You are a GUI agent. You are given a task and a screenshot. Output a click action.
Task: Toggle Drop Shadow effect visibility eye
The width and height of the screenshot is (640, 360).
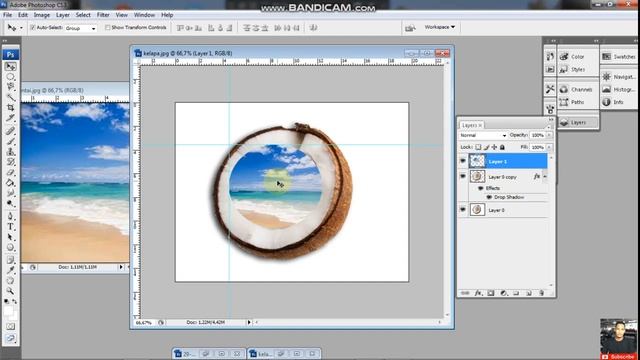coord(489,197)
